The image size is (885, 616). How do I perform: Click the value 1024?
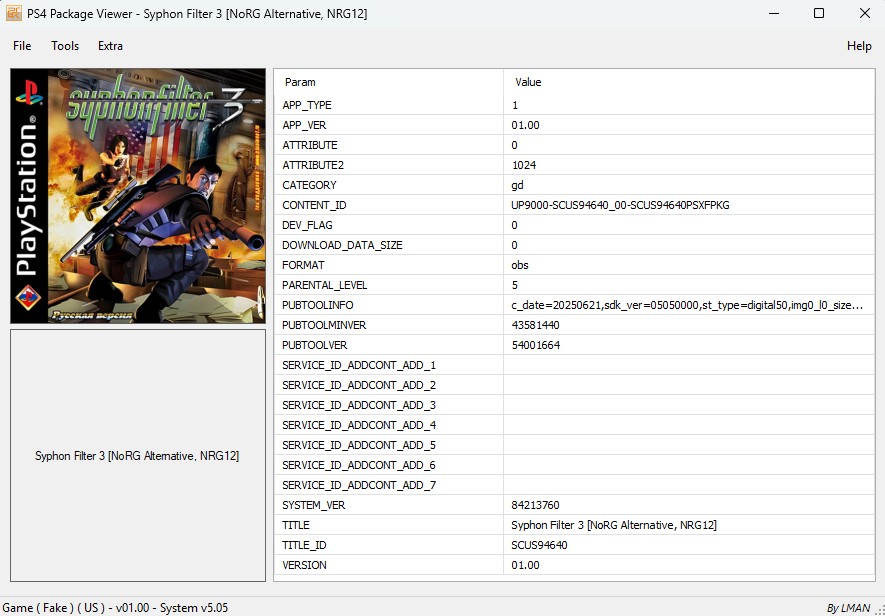(524, 165)
